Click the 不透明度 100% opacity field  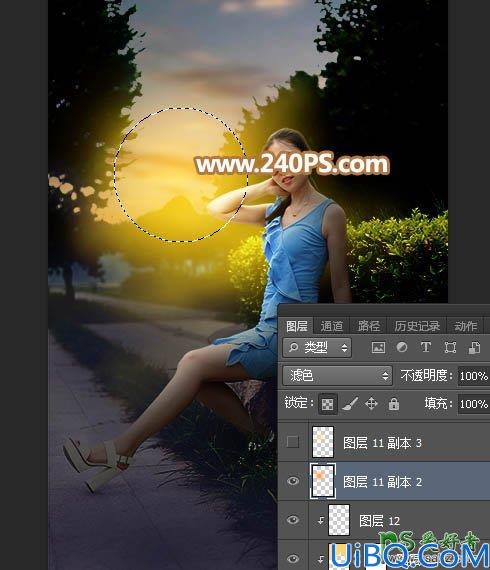pyautogui.click(x=474, y=376)
